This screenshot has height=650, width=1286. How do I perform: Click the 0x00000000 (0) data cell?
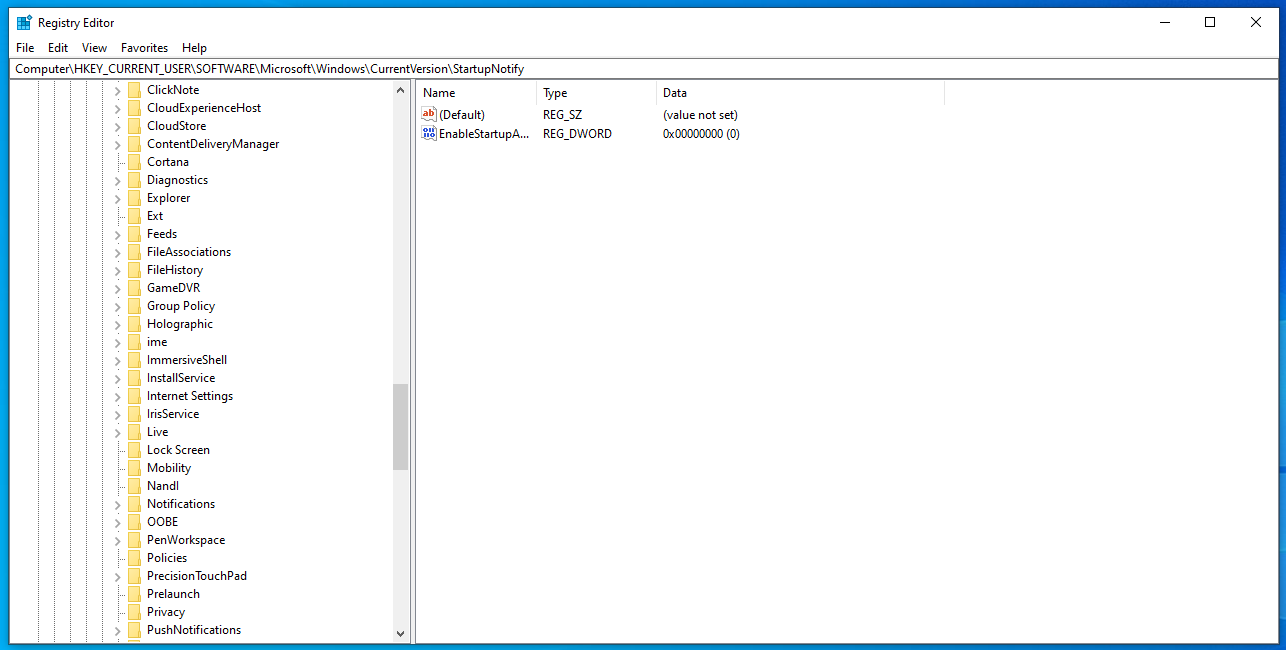tap(701, 134)
